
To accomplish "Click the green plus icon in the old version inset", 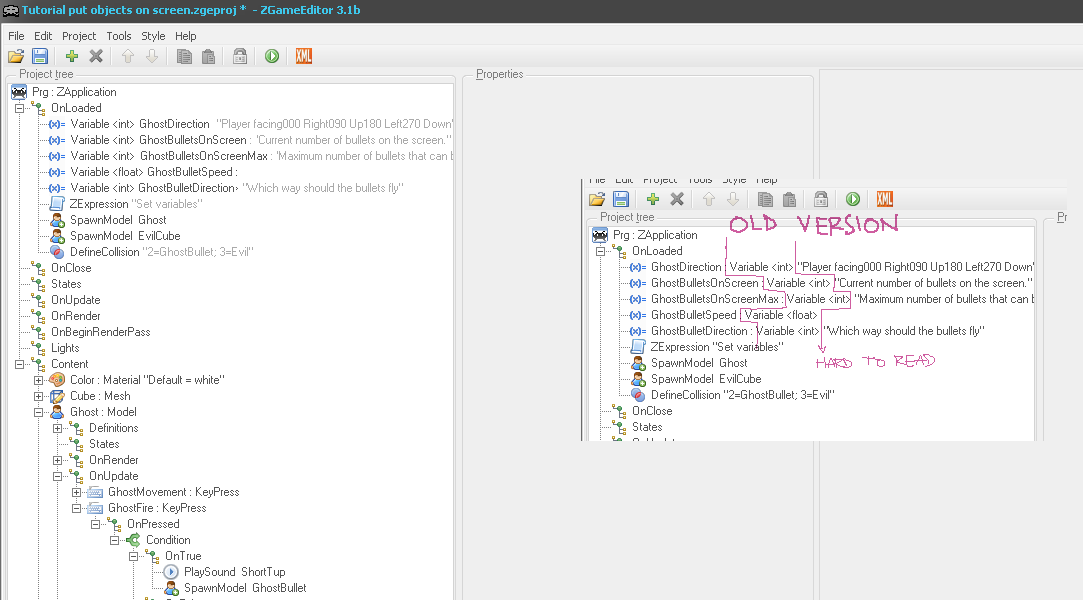I will click(653, 200).
